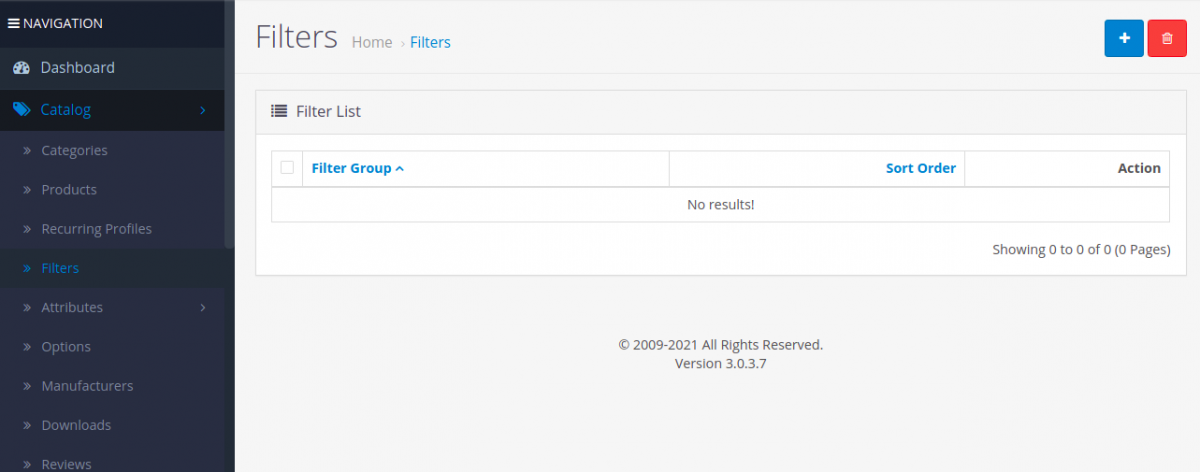Click the Filters breadcrumb link
Image resolution: width=1200 pixels, height=472 pixels.
(430, 42)
